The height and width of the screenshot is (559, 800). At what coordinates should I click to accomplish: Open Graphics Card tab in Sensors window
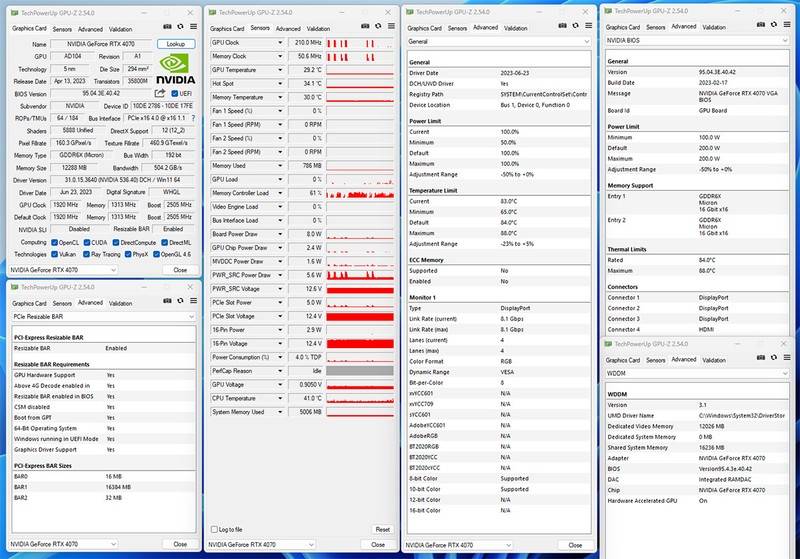[227, 29]
